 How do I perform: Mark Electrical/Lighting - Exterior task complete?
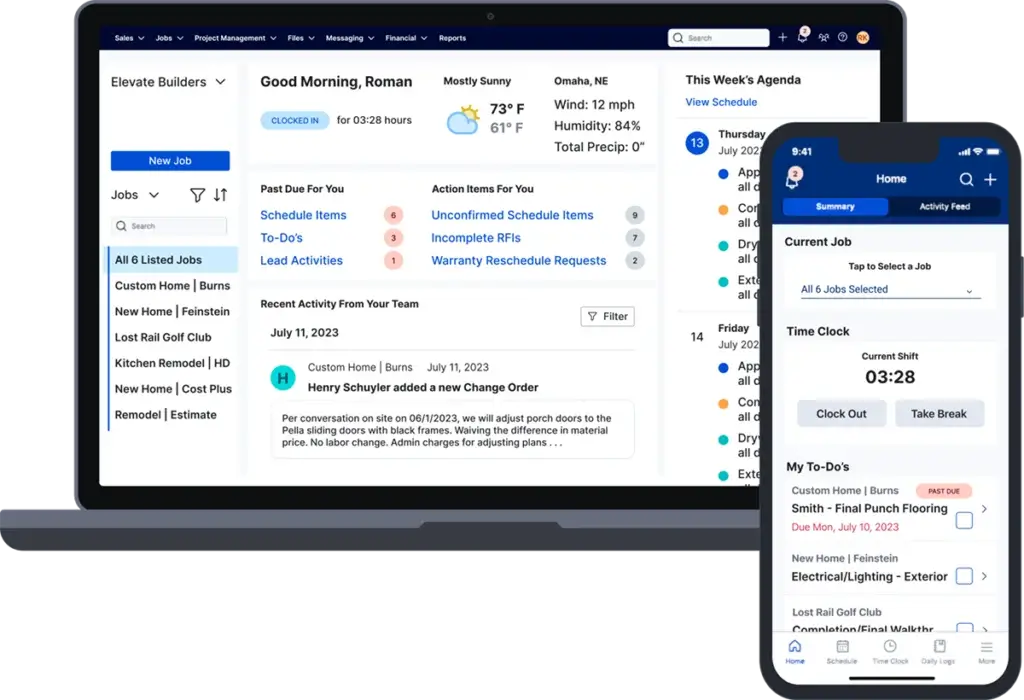point(964,575)
